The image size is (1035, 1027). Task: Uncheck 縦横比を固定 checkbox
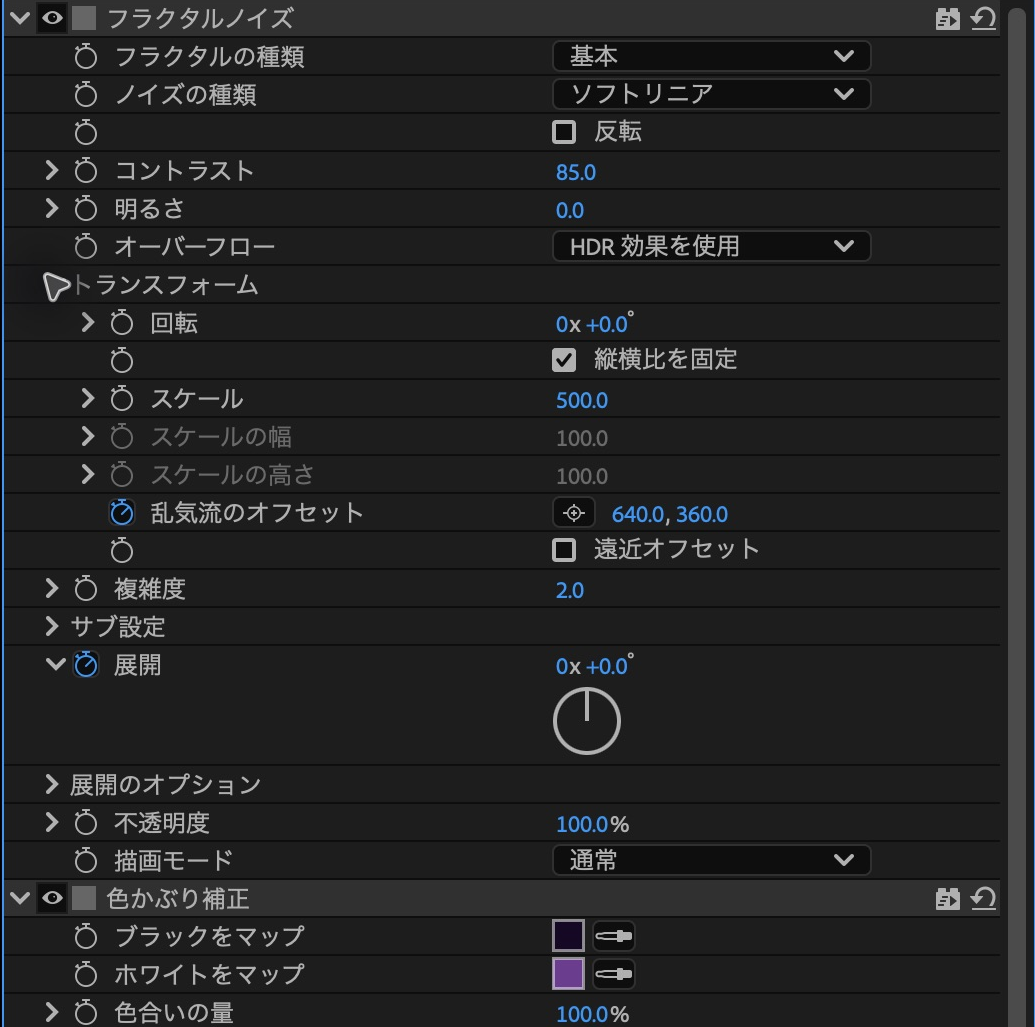coord(564,360)
